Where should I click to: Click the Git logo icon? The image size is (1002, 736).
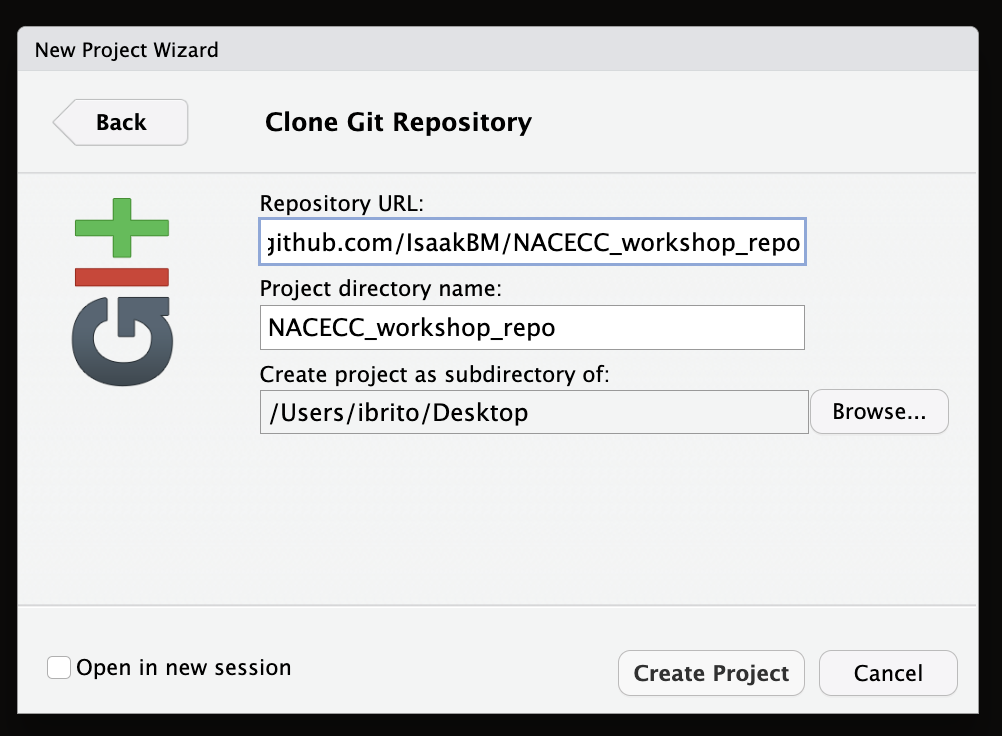point(123,290)
